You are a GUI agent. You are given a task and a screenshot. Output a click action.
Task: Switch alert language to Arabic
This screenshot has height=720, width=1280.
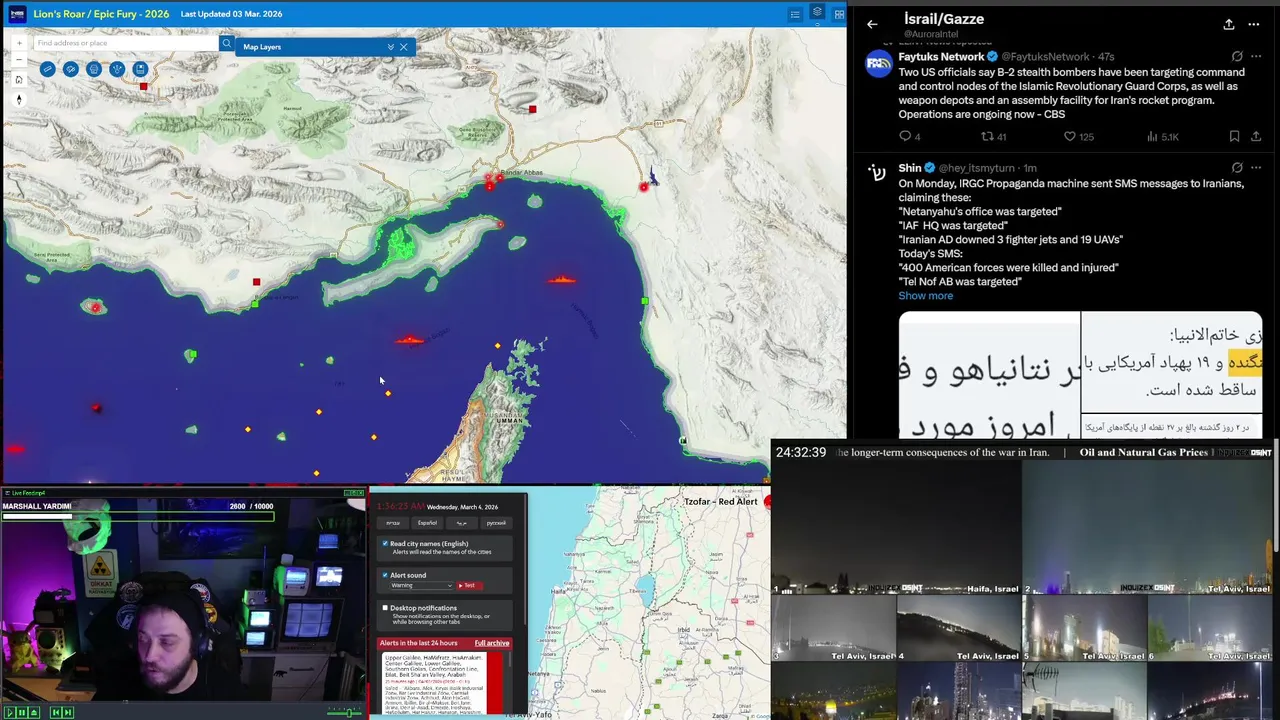461,523
